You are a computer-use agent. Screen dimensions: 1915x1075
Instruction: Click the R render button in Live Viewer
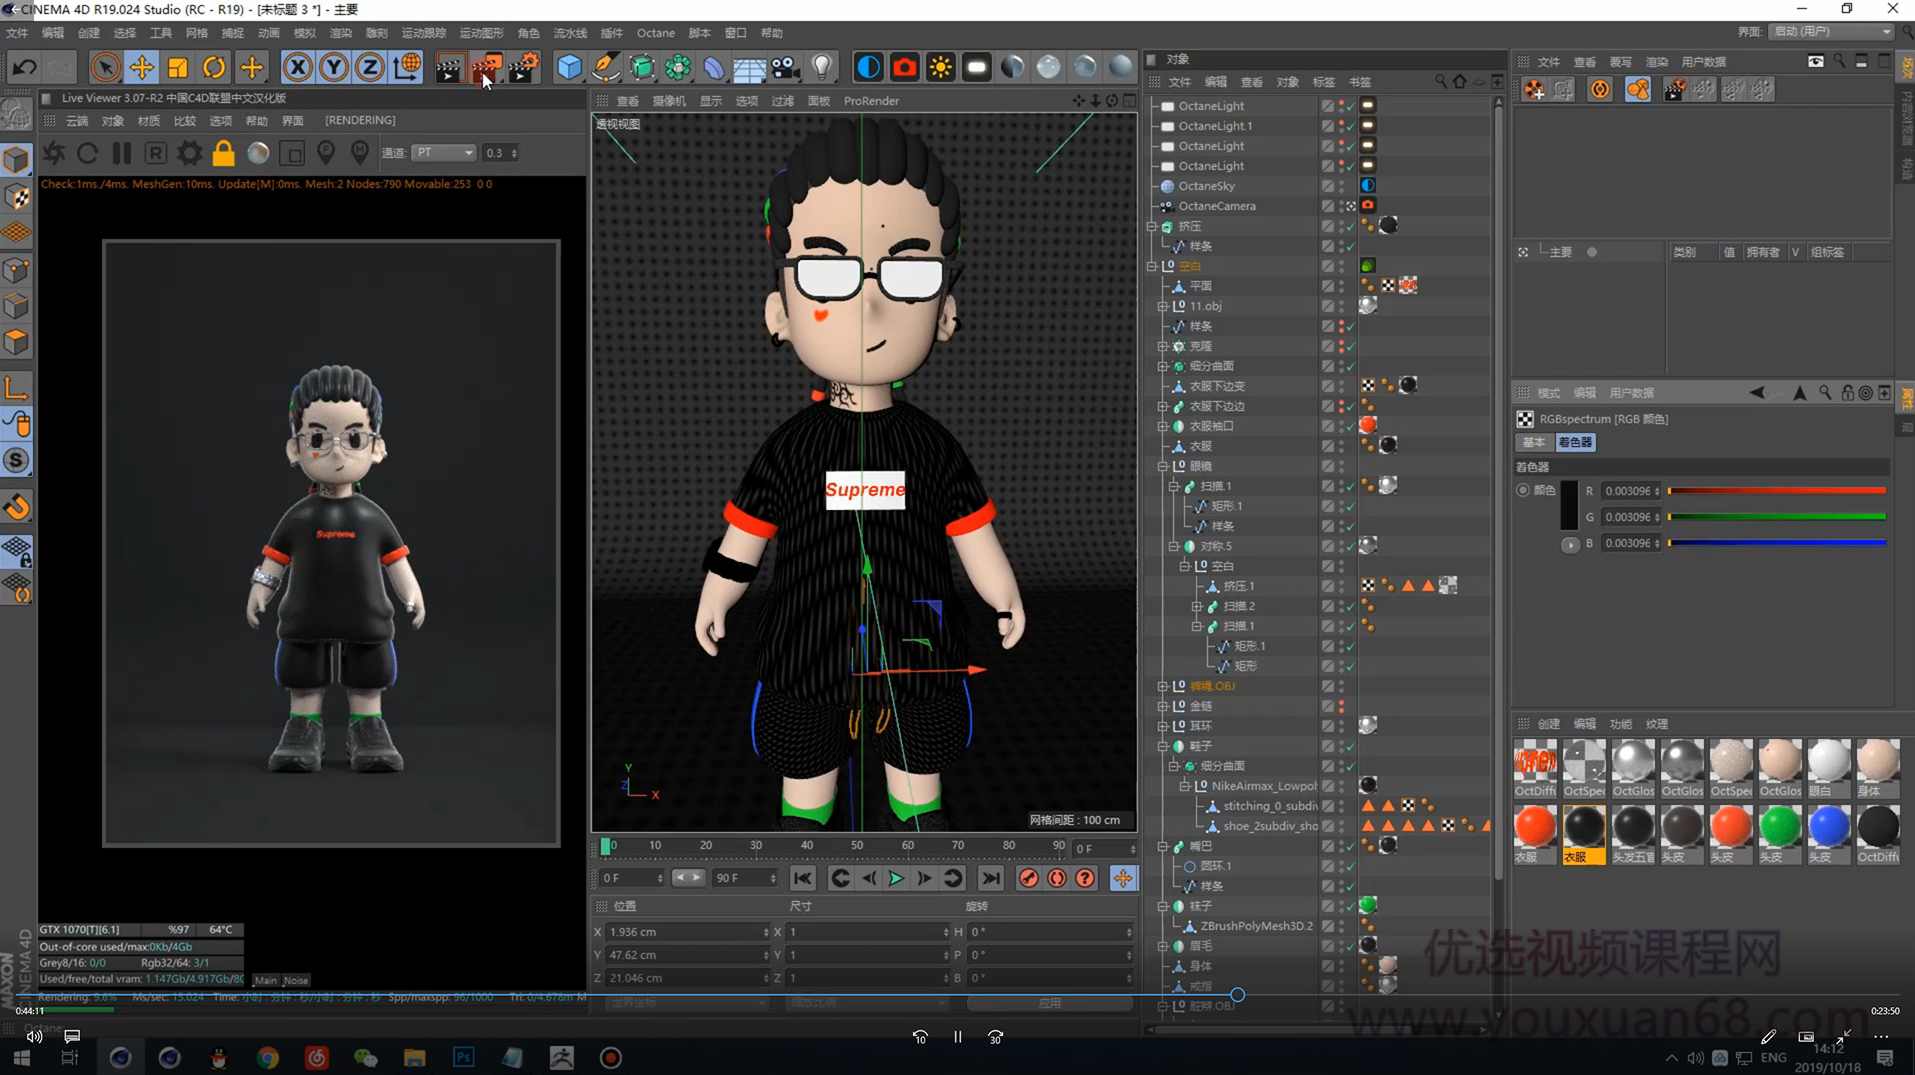[x=155, y=152]
